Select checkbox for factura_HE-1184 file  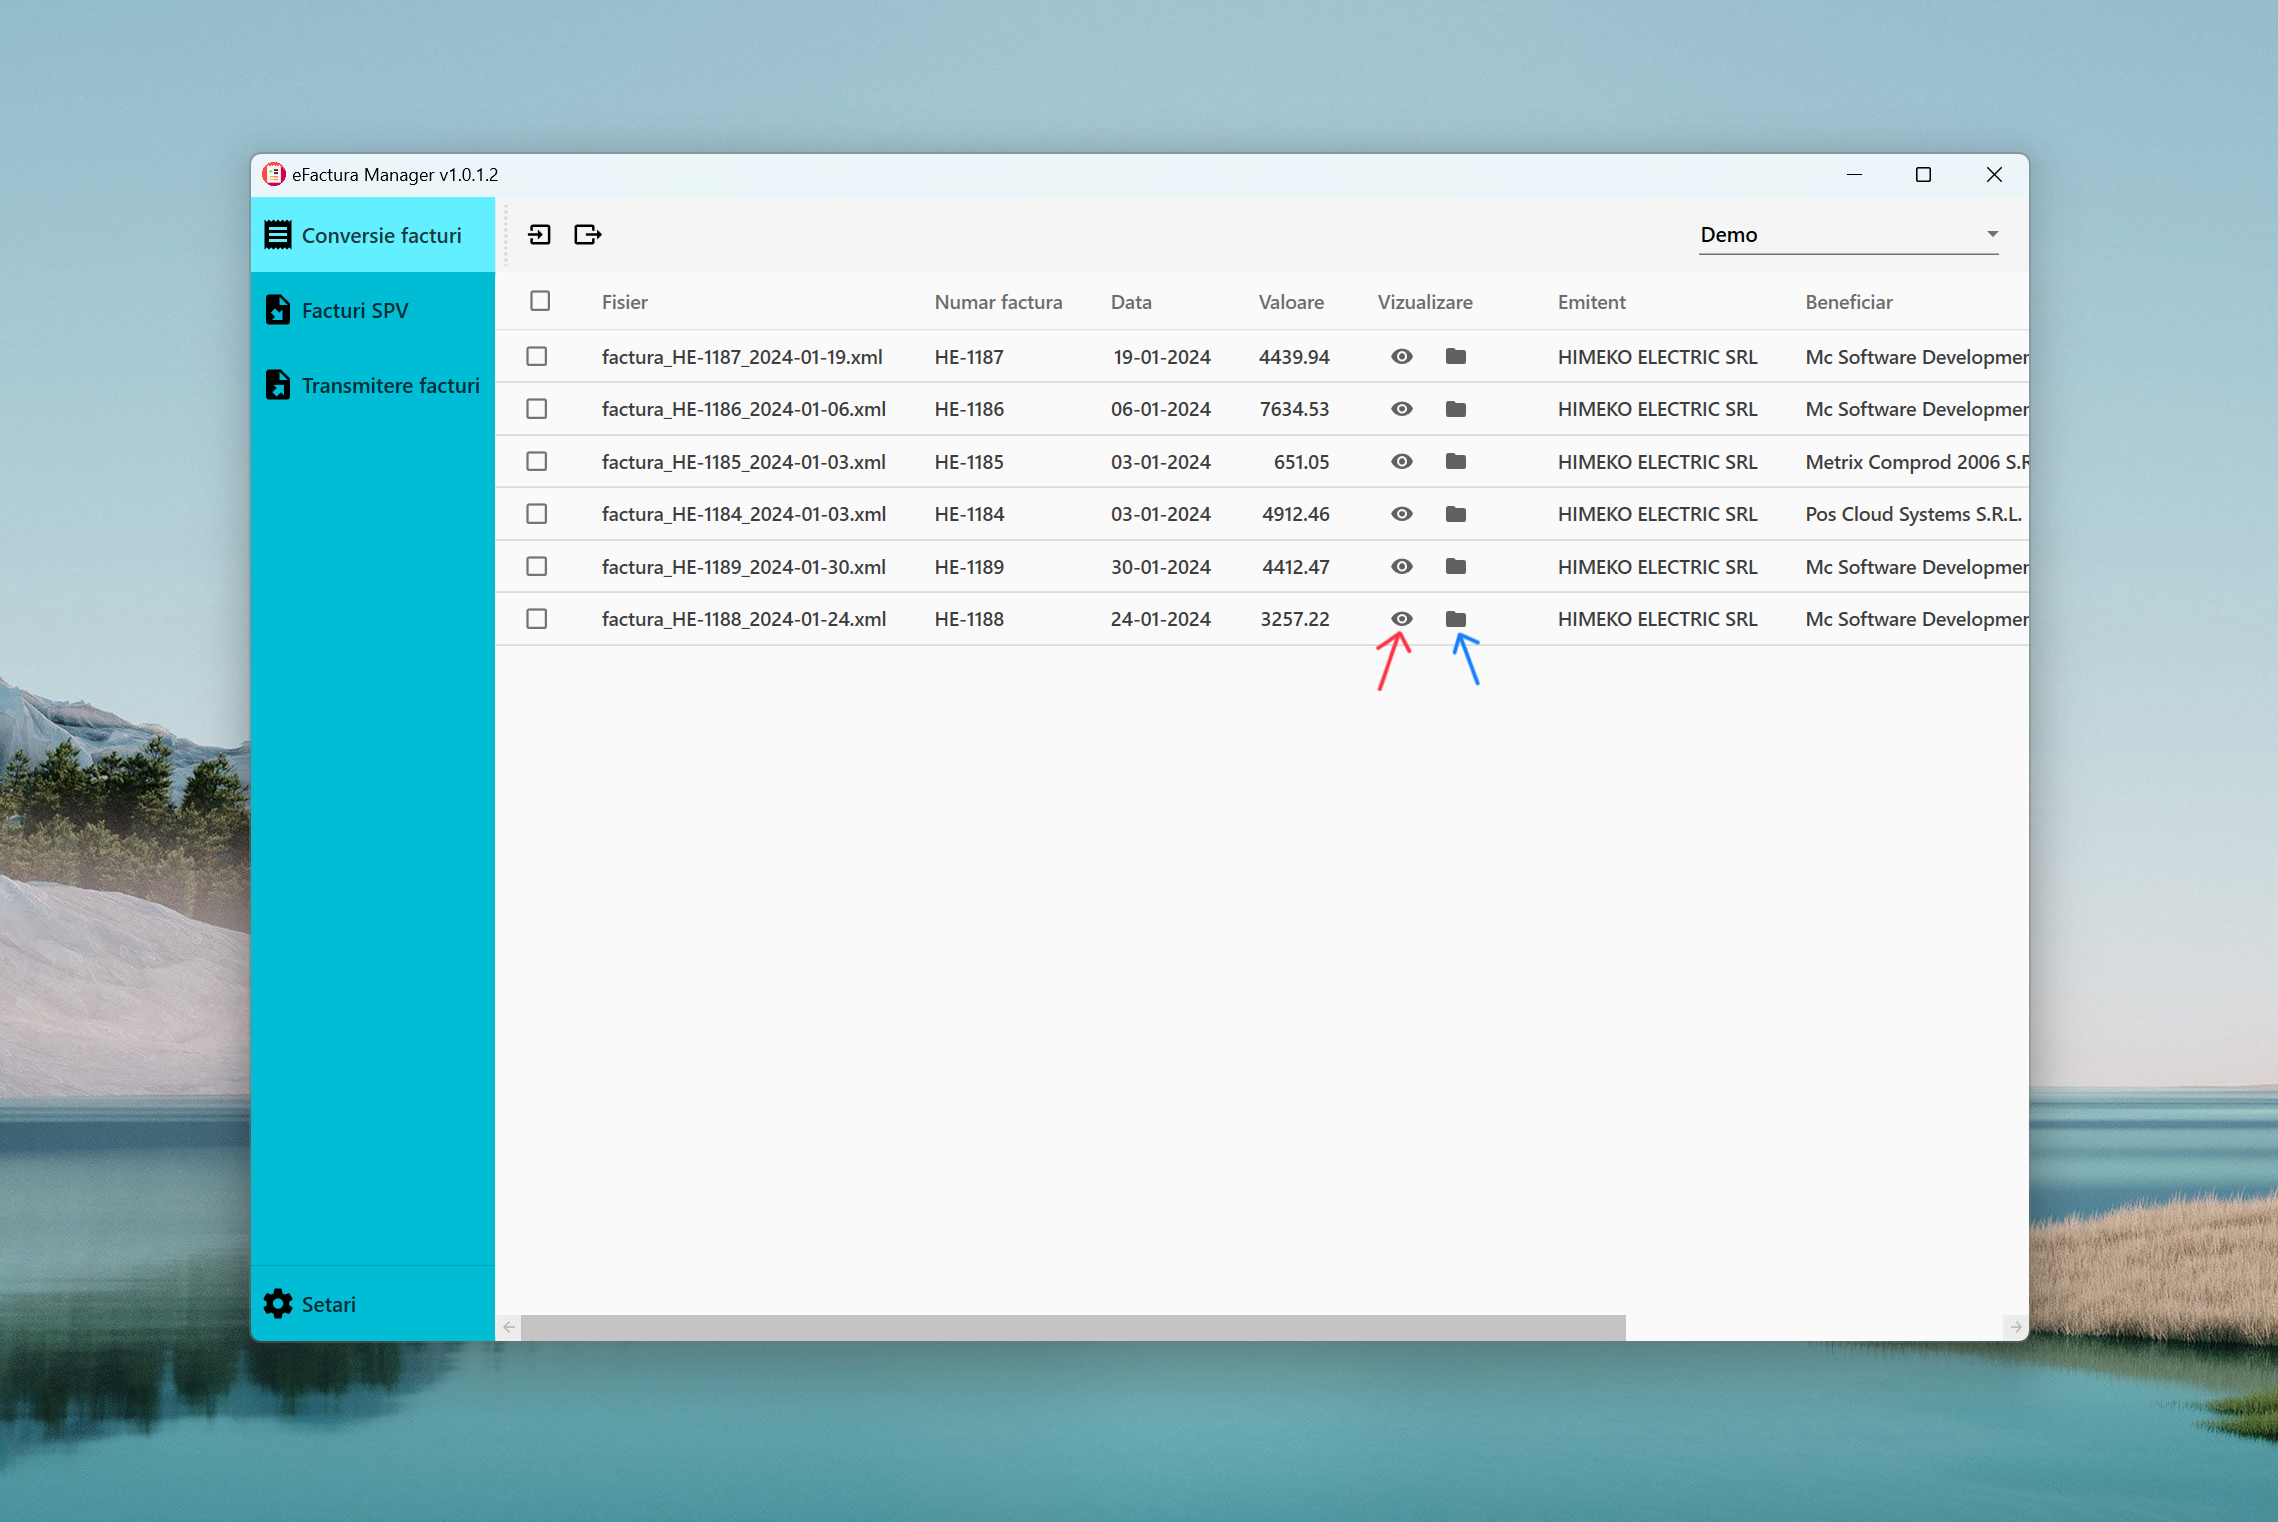point(537,514)
